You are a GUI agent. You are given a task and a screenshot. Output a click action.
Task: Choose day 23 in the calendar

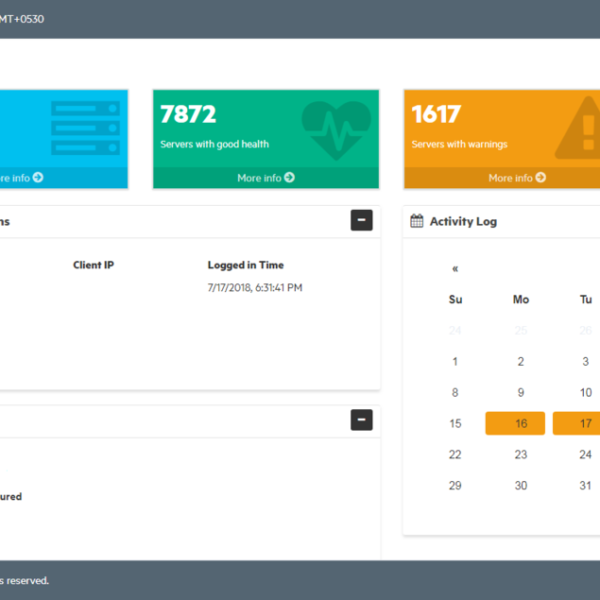520,454
